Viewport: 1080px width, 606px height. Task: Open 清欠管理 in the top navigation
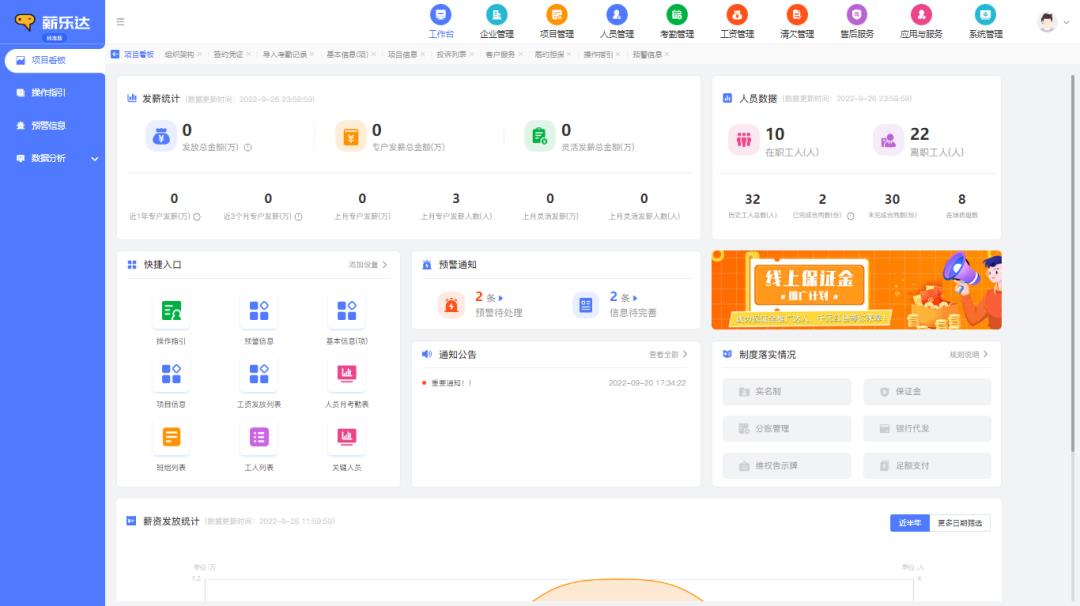(797, 21)
